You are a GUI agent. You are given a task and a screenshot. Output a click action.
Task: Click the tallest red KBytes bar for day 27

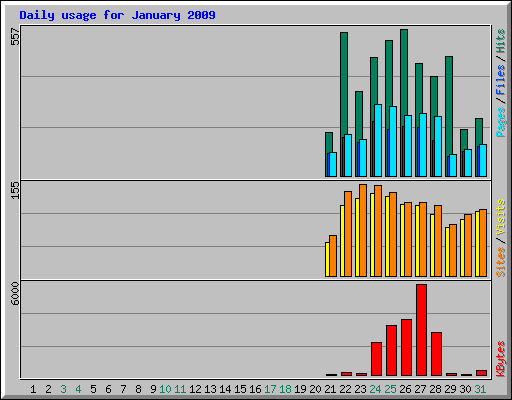(x=421, y=330)
